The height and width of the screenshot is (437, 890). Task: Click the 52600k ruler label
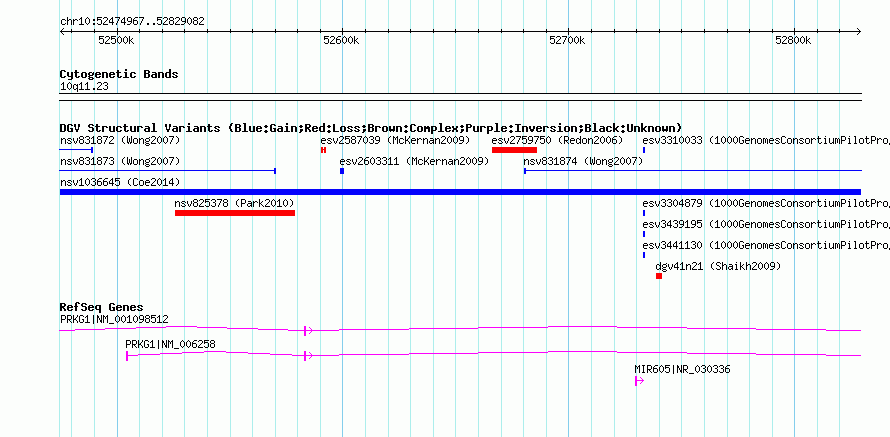coord(342,41)
